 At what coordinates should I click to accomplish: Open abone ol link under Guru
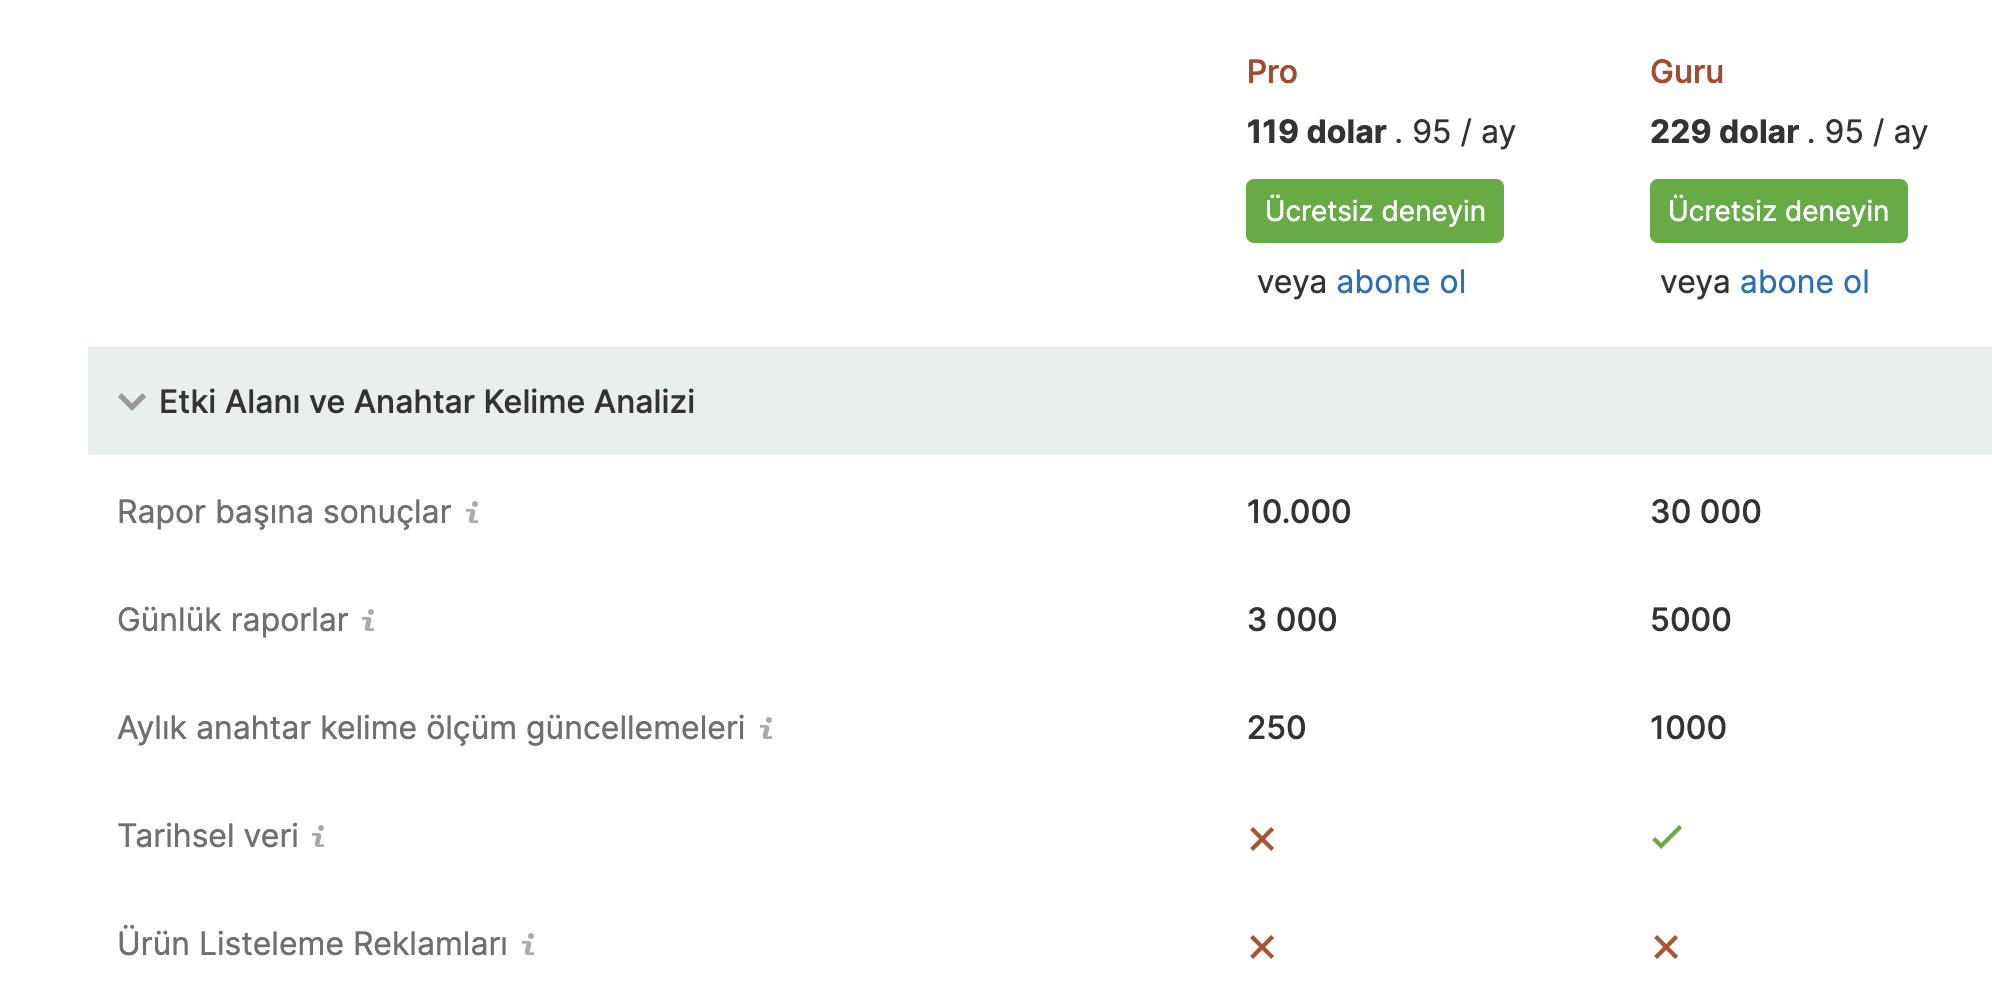pyautogui.click(x=1804, y=282)
